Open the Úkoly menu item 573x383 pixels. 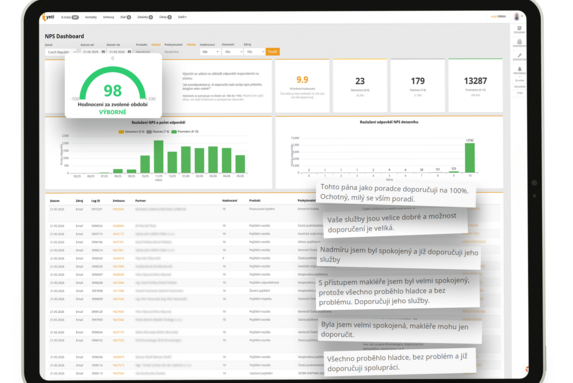pyautogui.click(x=165, y=17)
